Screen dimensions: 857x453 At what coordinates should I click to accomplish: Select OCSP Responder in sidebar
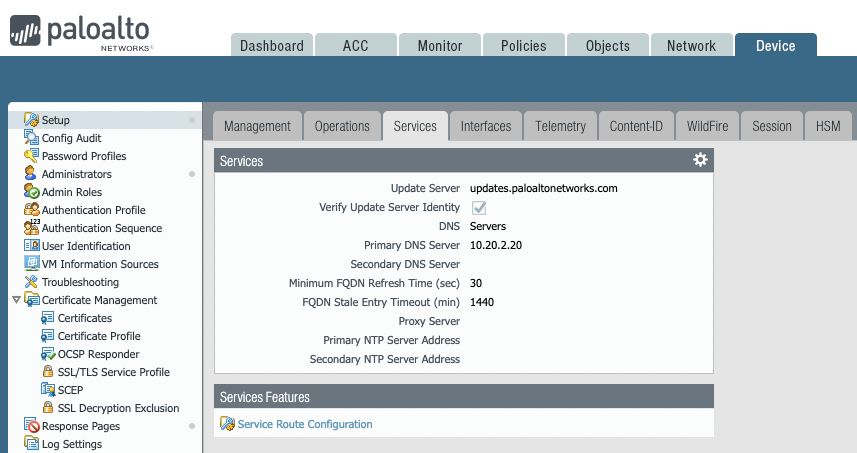(x=98, y=354)
